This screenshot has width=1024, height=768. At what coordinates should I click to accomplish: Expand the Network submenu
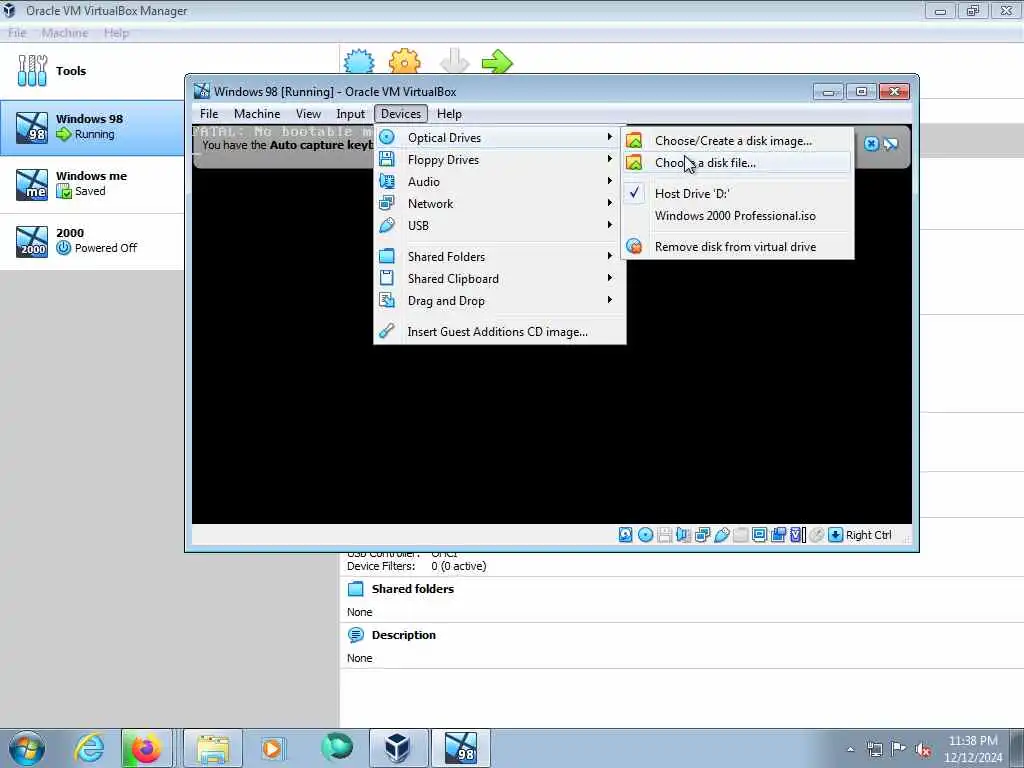500,204
